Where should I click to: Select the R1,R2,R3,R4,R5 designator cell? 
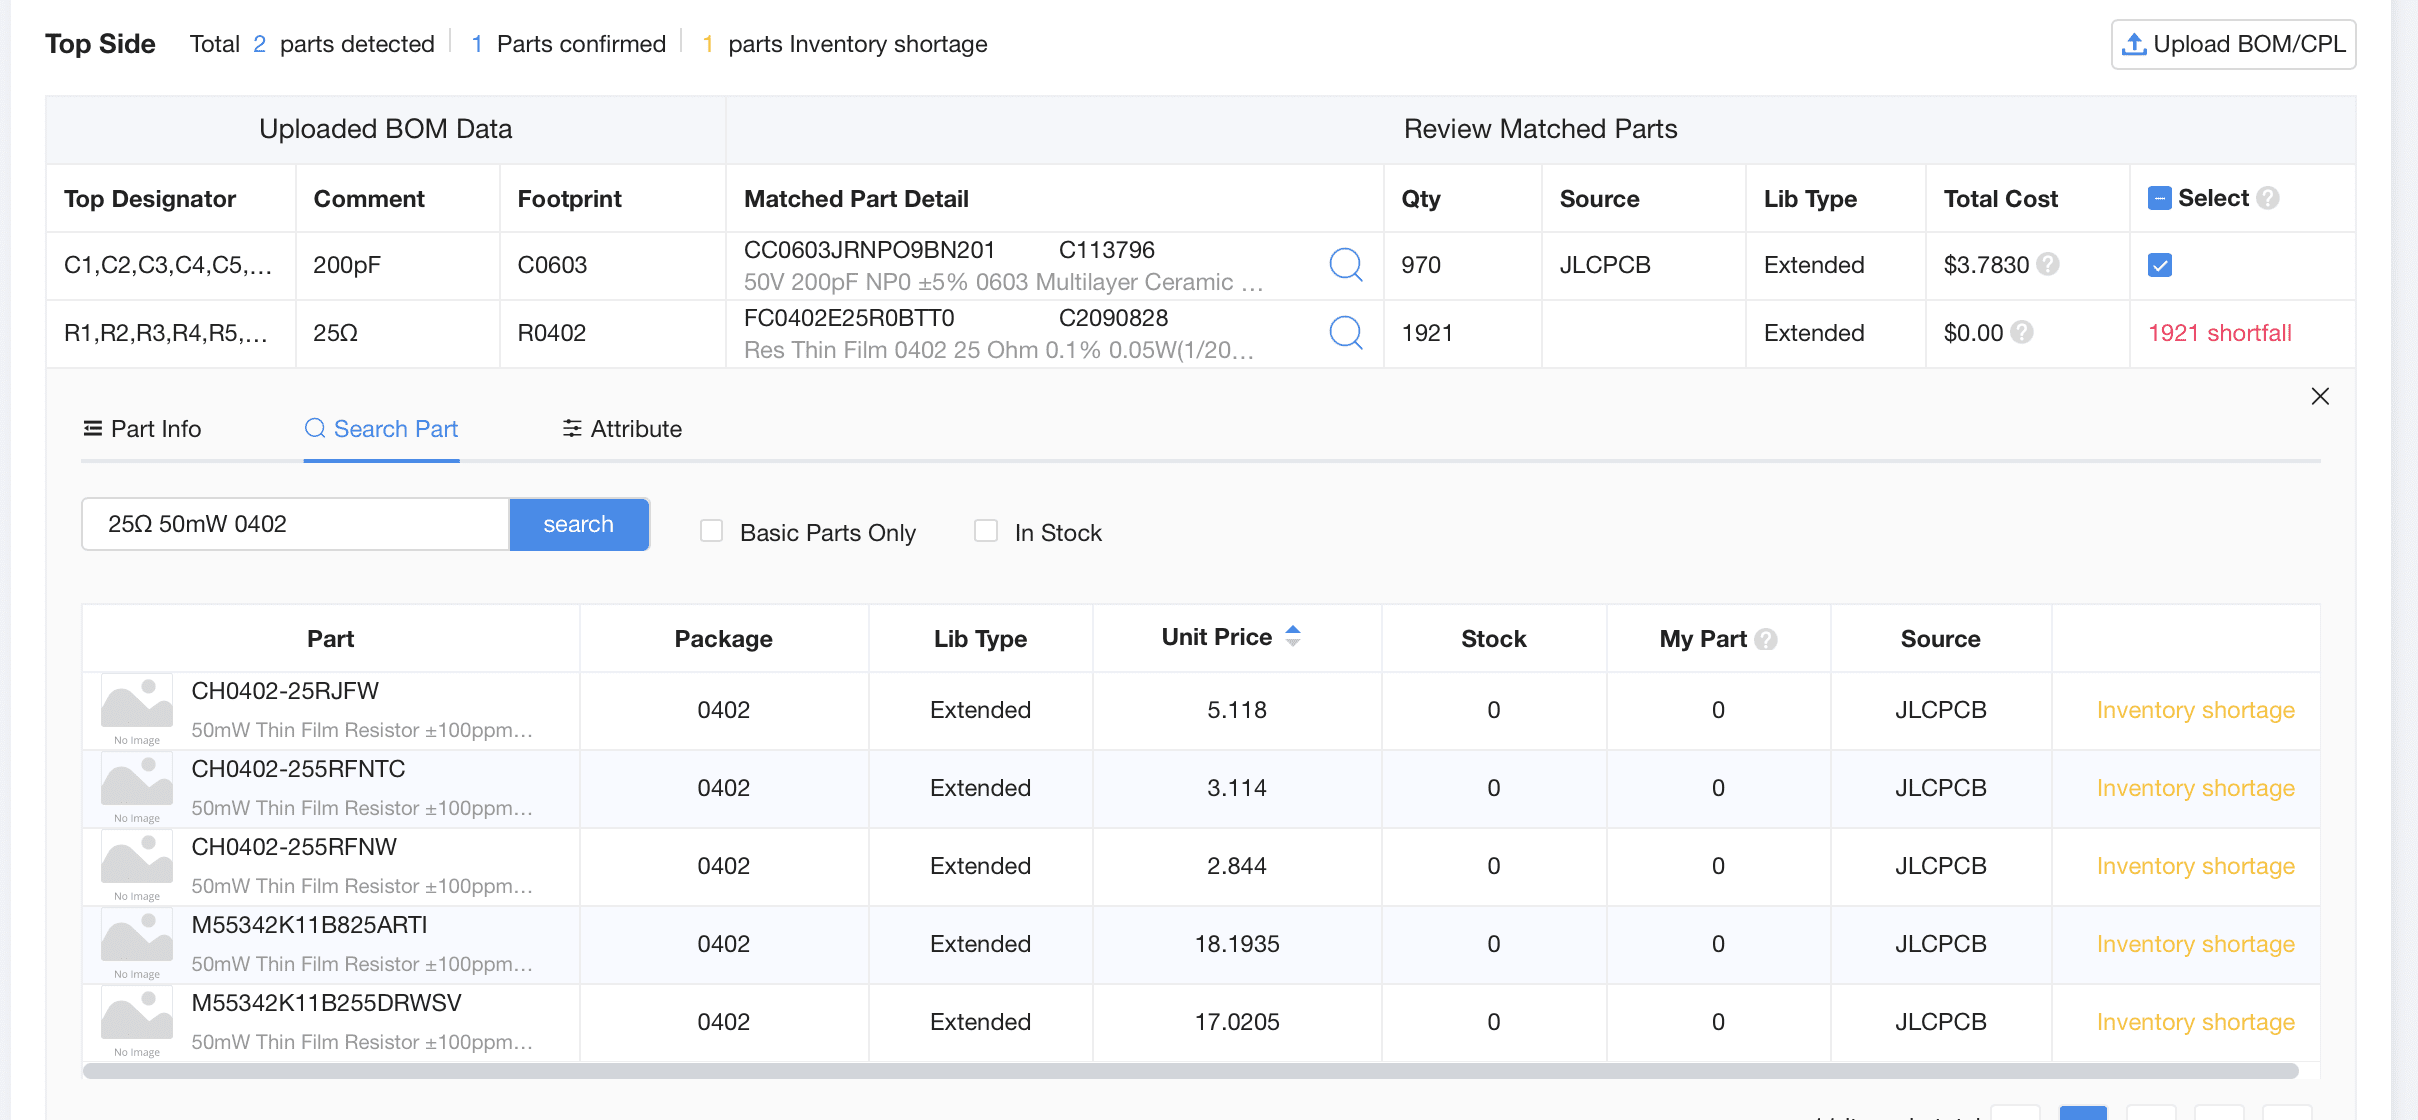pyautogui.click(x=171, y=333)
